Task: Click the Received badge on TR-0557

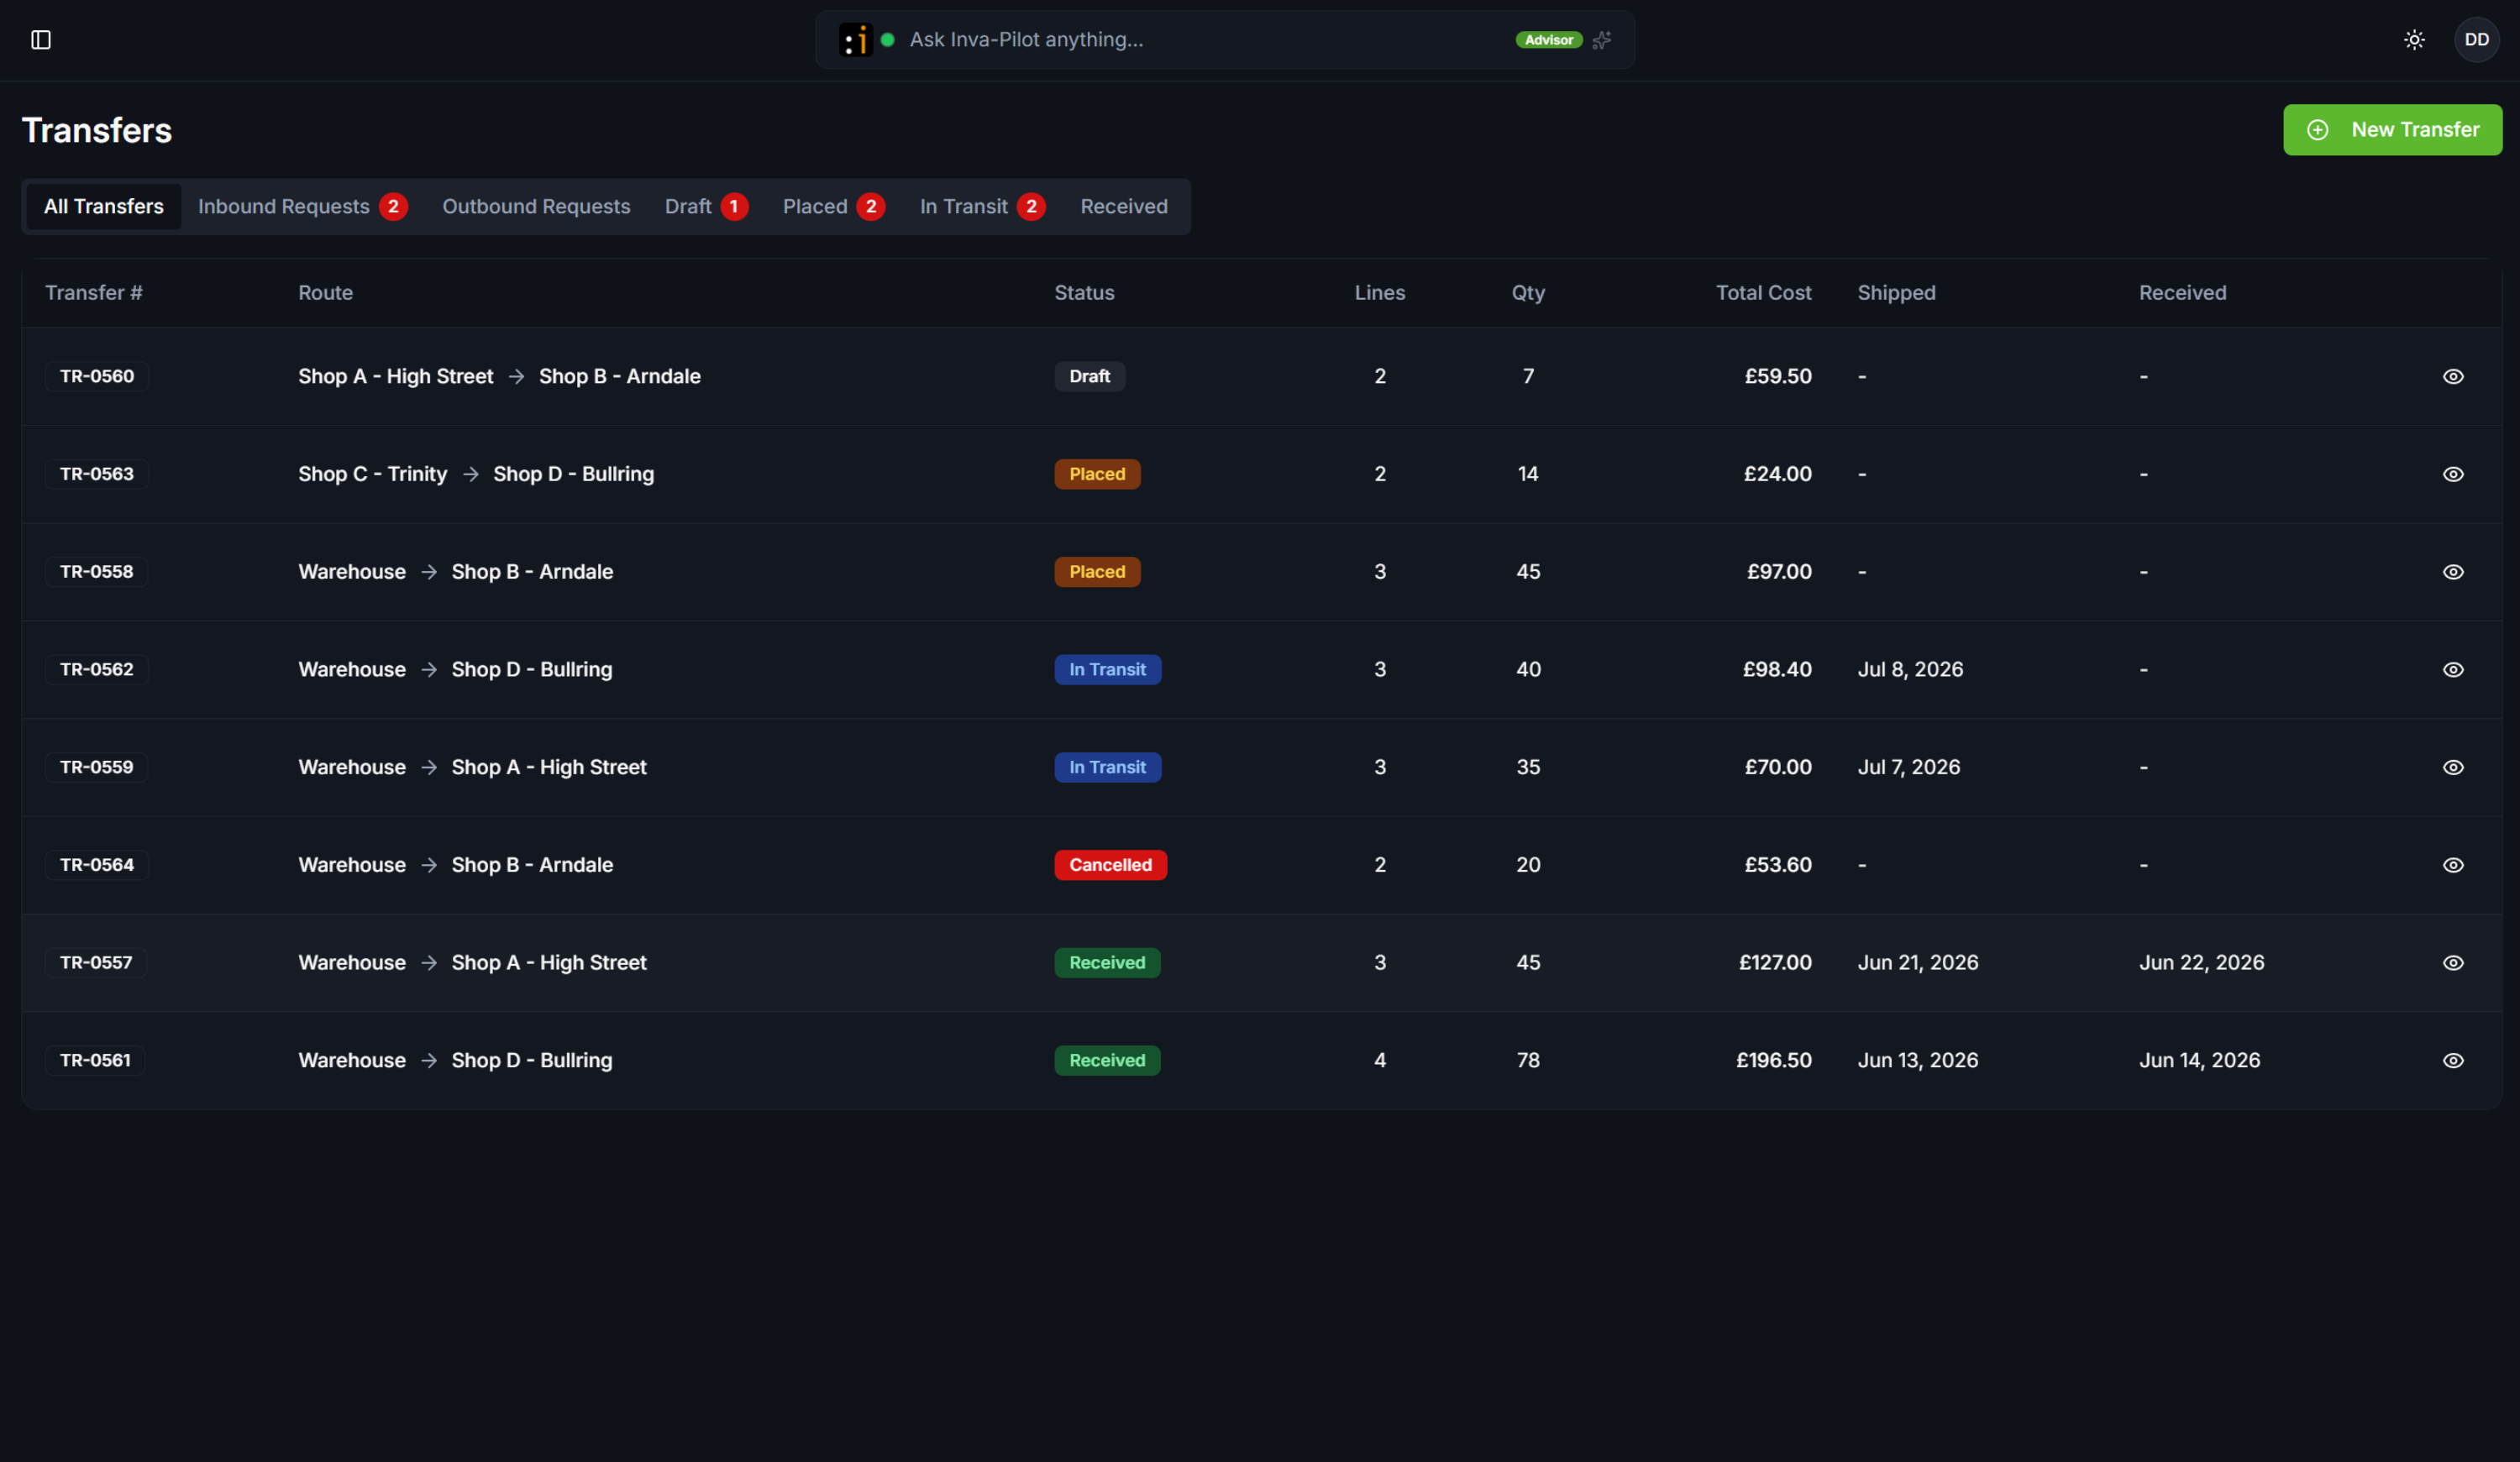Action: pos(1107,962)
